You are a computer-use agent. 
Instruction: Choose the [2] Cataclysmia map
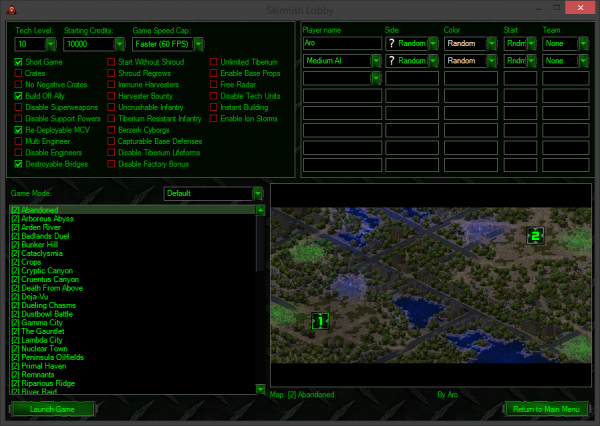click(x=132, y=253)
